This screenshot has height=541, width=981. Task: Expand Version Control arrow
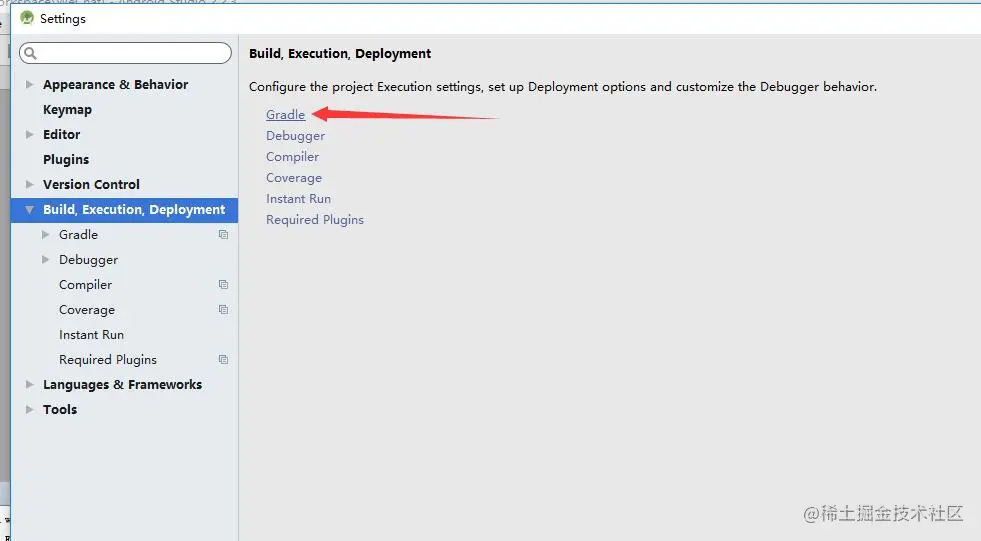(x=29, y=185)
